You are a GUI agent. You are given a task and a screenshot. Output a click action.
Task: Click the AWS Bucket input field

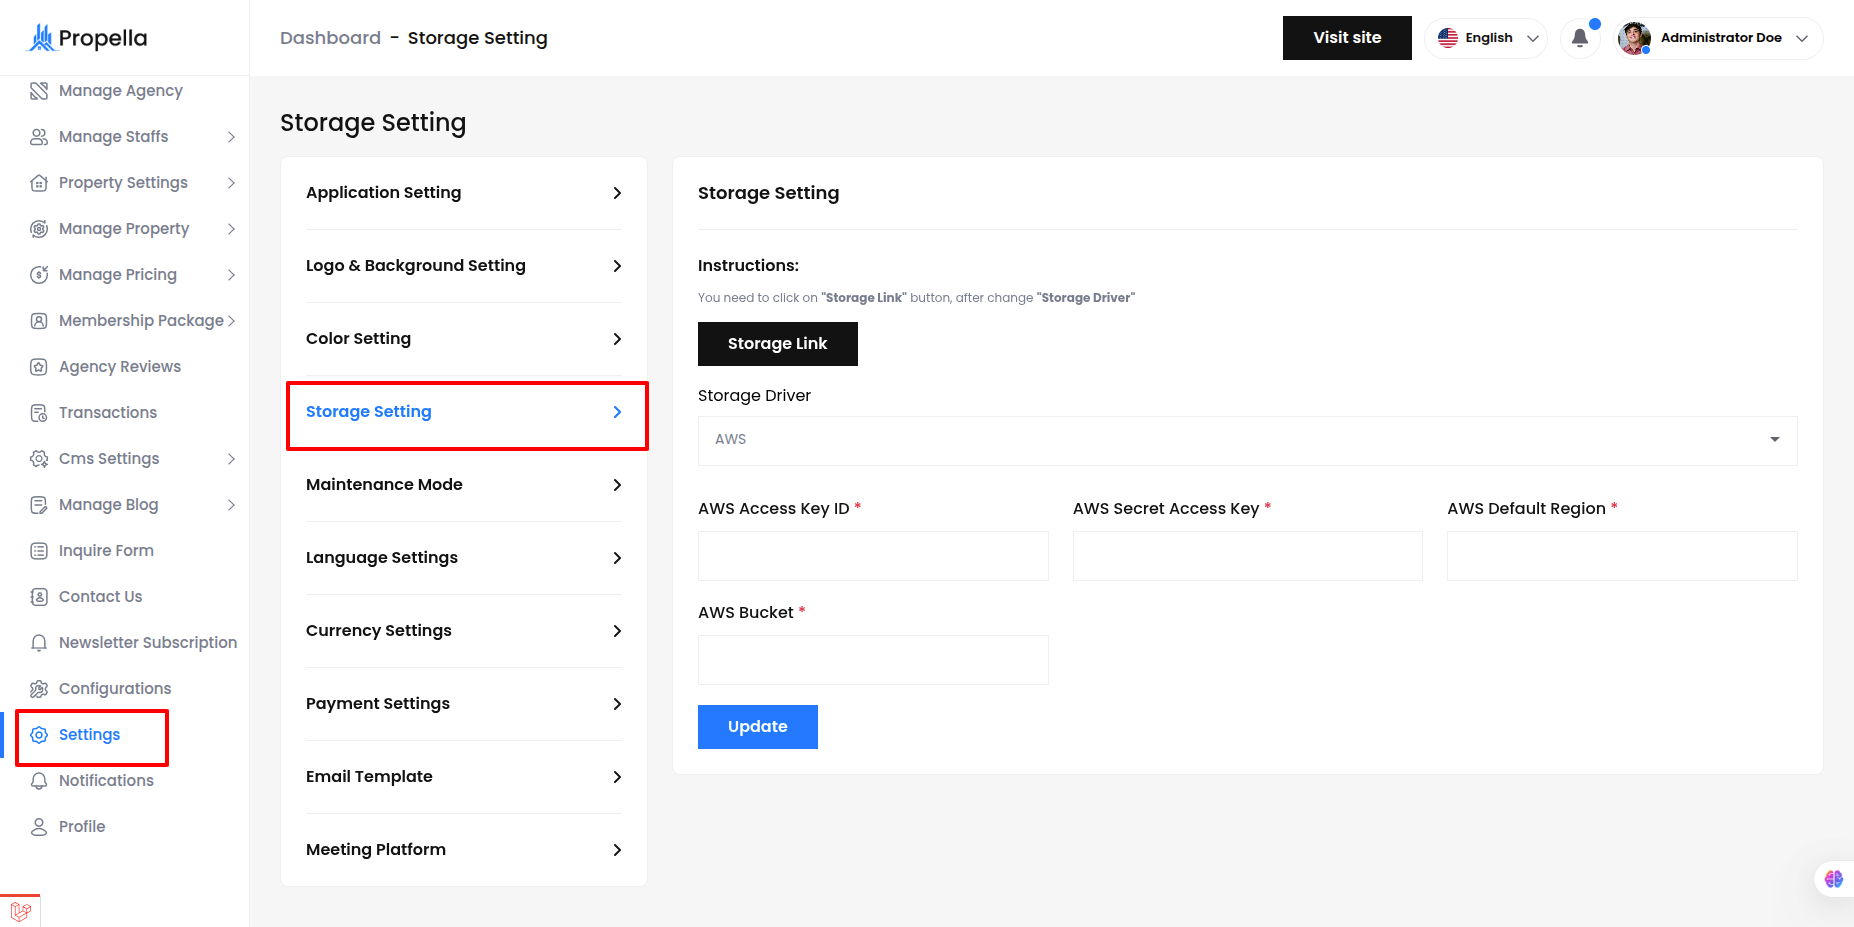873,660
